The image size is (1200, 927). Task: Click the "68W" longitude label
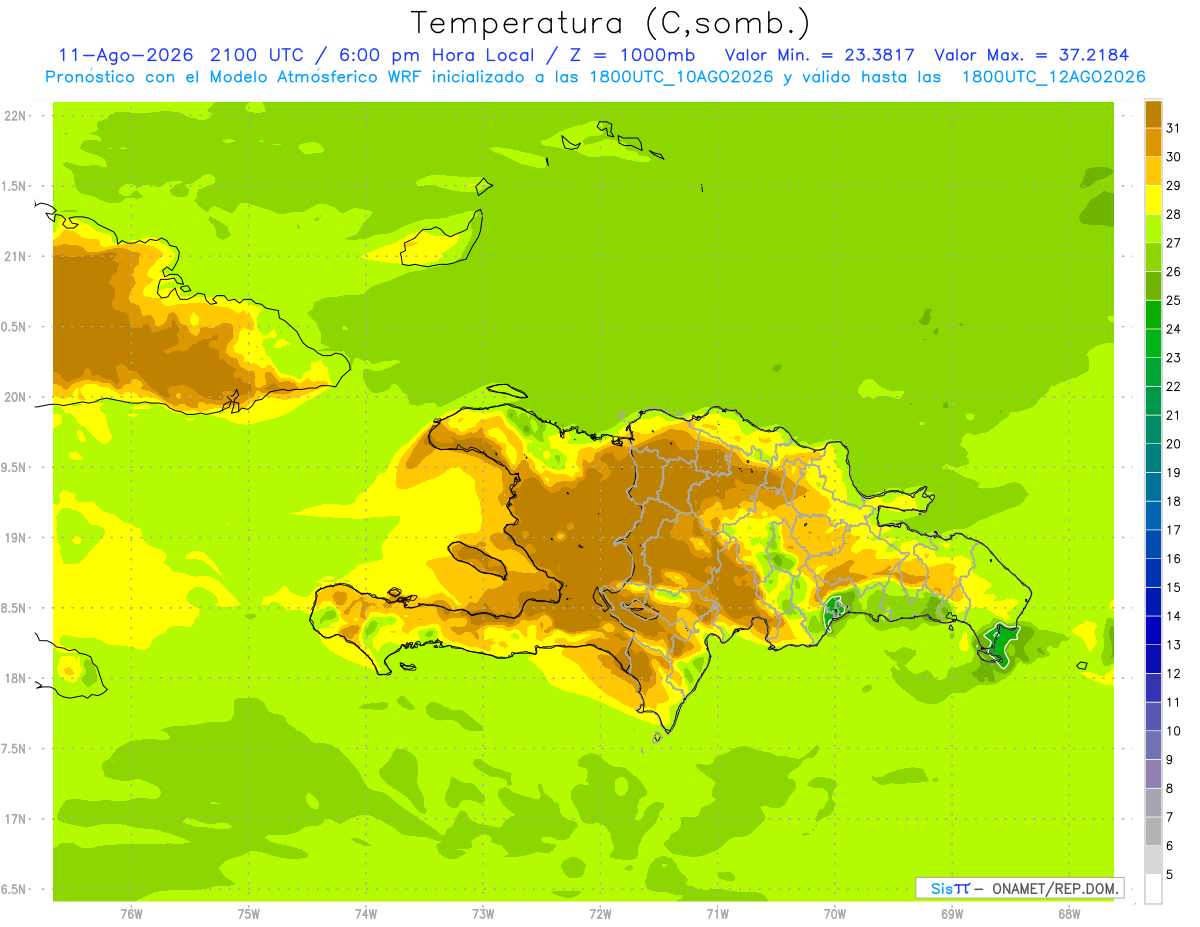1069,913
